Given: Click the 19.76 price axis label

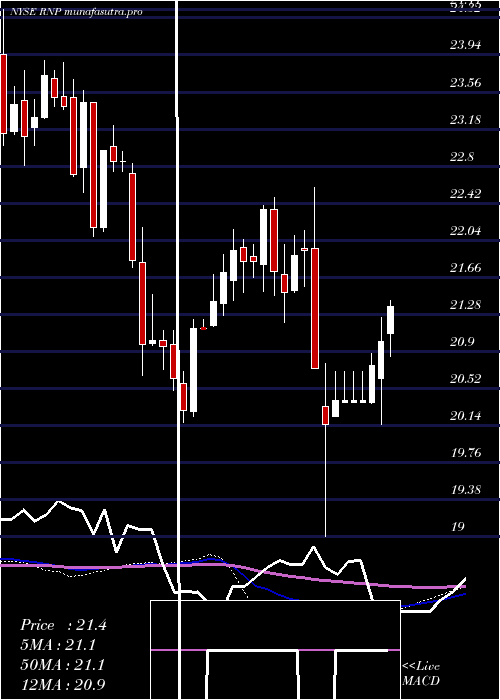Looking at the screenshot, I should [x=466, y=453].
